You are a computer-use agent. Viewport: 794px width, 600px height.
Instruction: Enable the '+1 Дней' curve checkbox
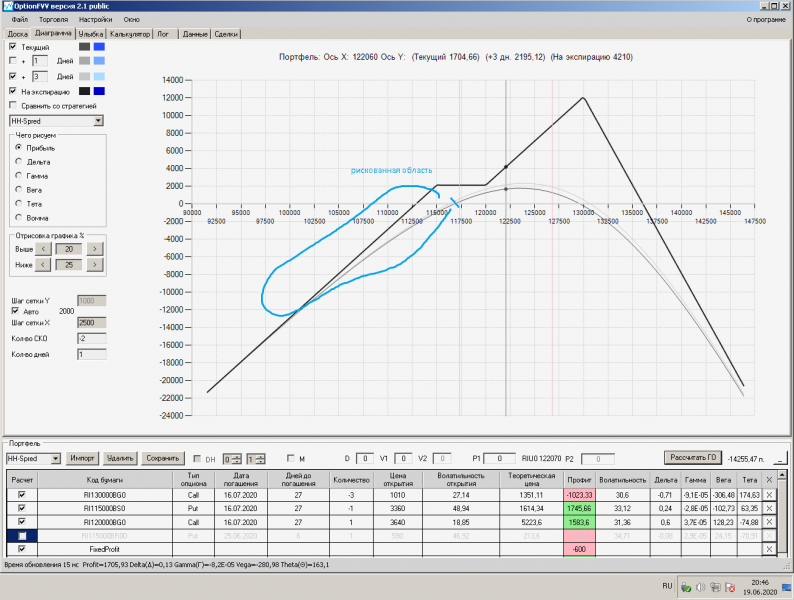tap(13, 60)
